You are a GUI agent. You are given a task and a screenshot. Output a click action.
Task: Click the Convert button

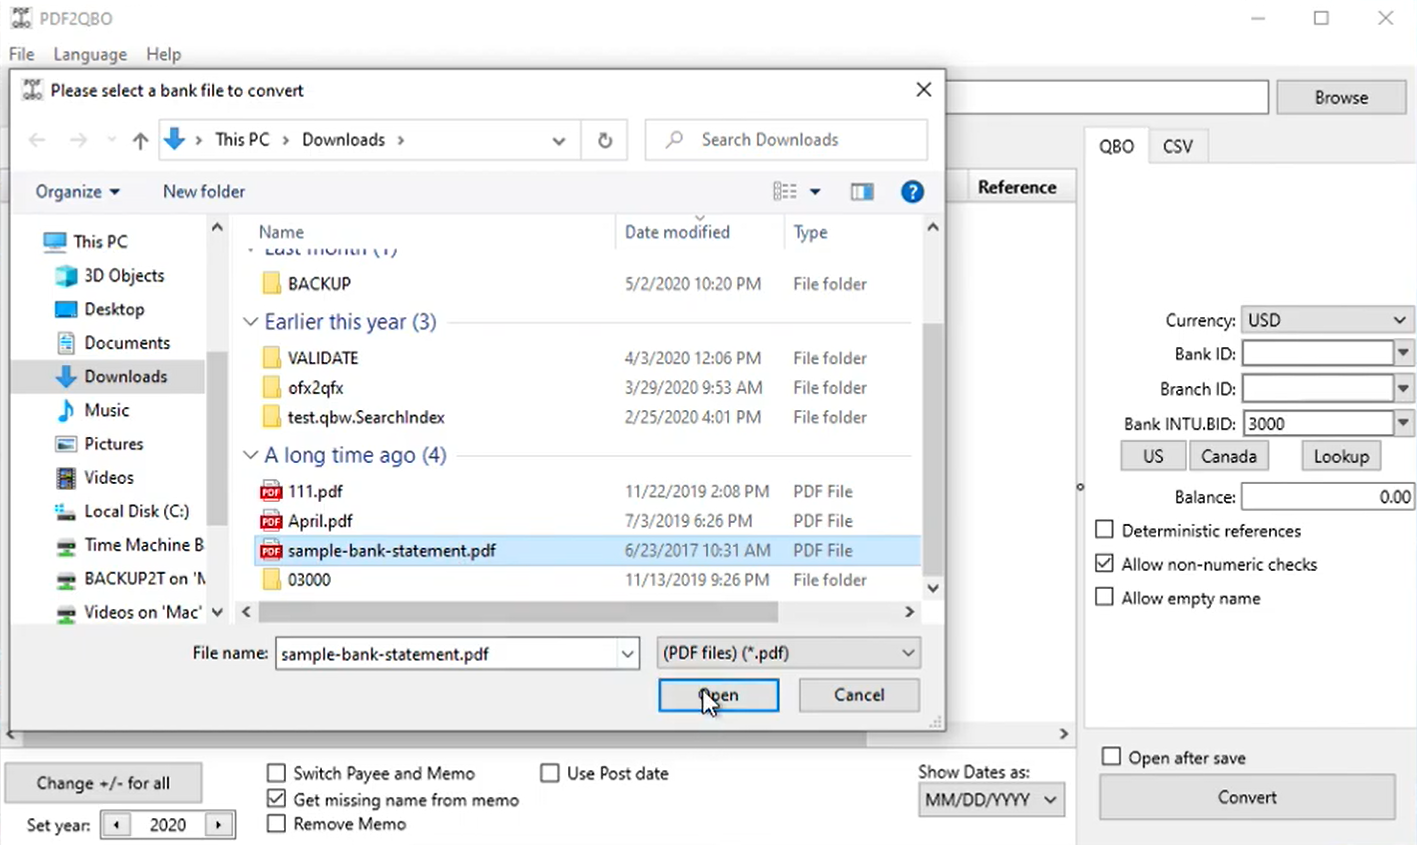click(x=1247, y=797)
